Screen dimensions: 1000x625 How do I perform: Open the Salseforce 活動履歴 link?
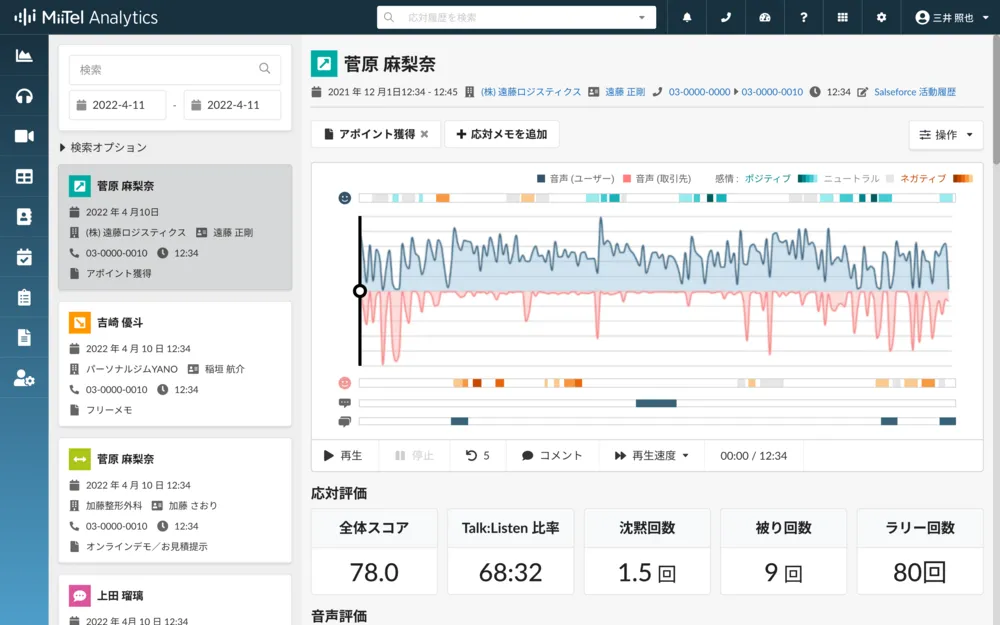click(x=914, y=92)
